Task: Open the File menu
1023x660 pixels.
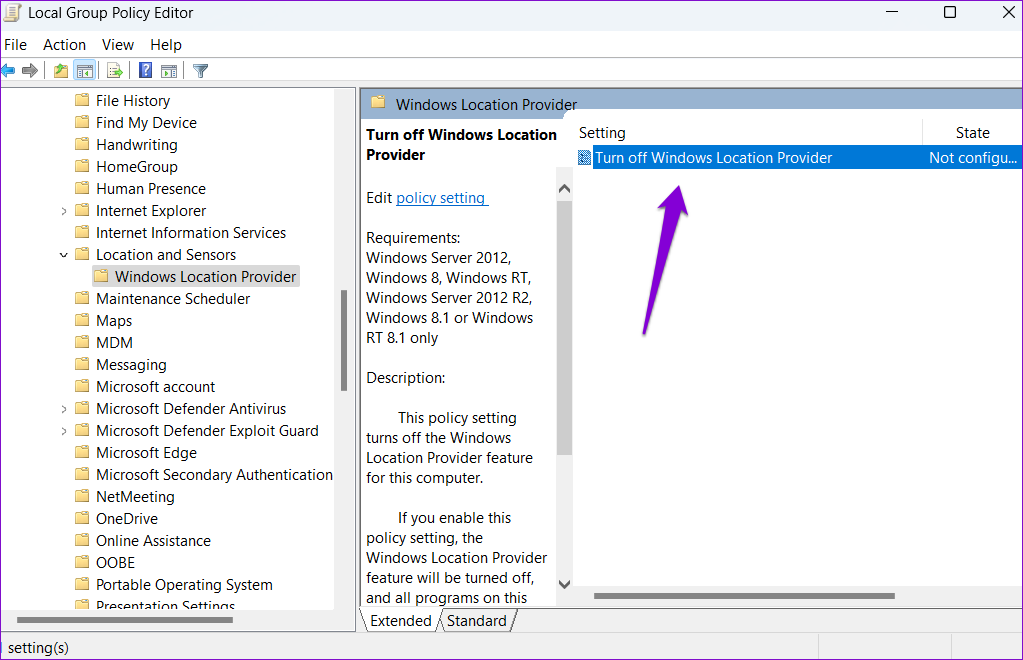Action: 15,45
